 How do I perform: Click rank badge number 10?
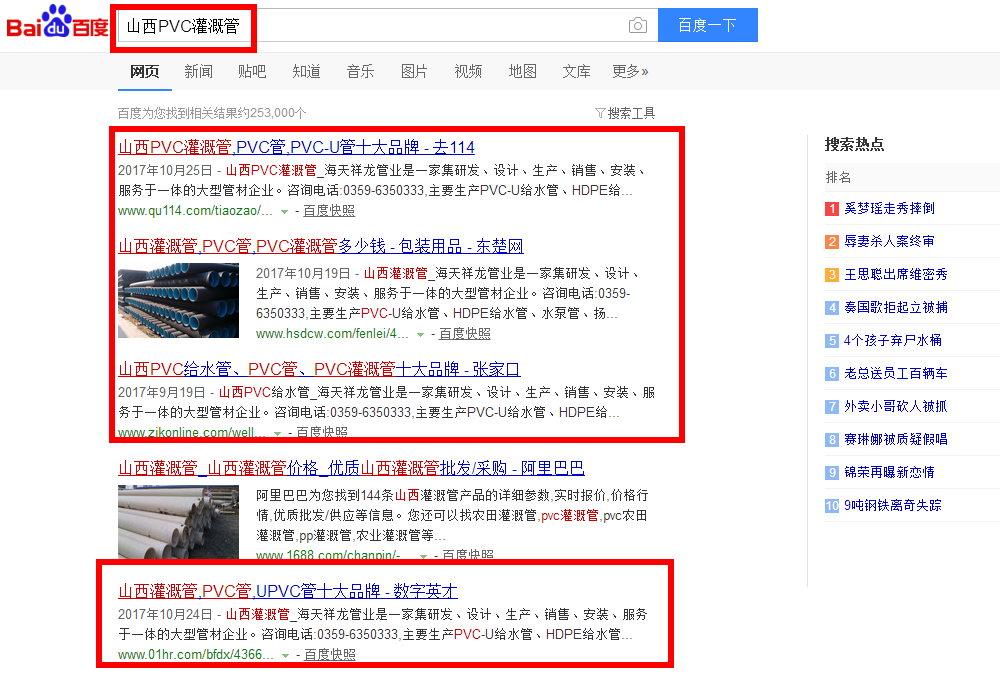tap(832, 506)
